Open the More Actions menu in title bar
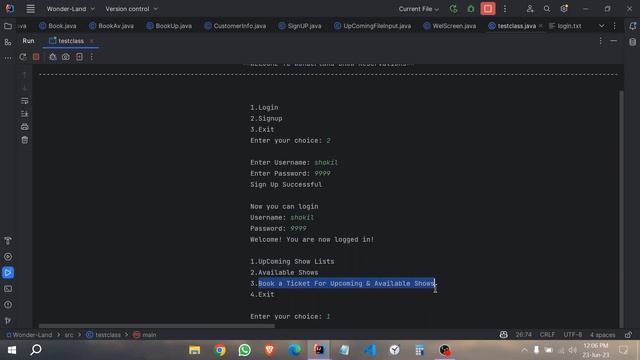Image resolution: width=640 pixels, height=360 pixels. 505,9
